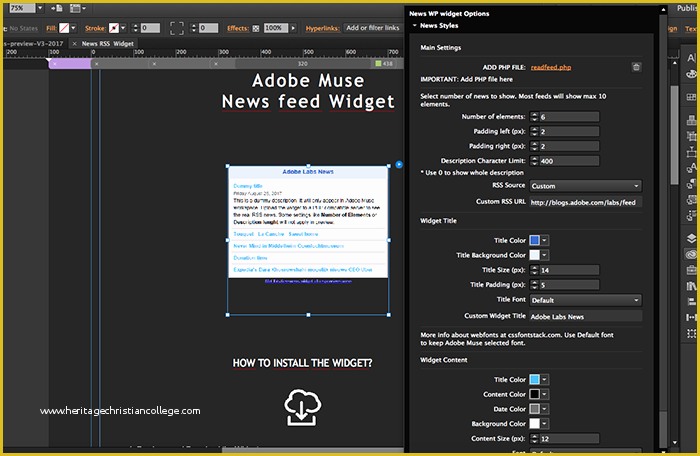
Task: Click the Description Character Limit stepper
Action: point(534,161)
